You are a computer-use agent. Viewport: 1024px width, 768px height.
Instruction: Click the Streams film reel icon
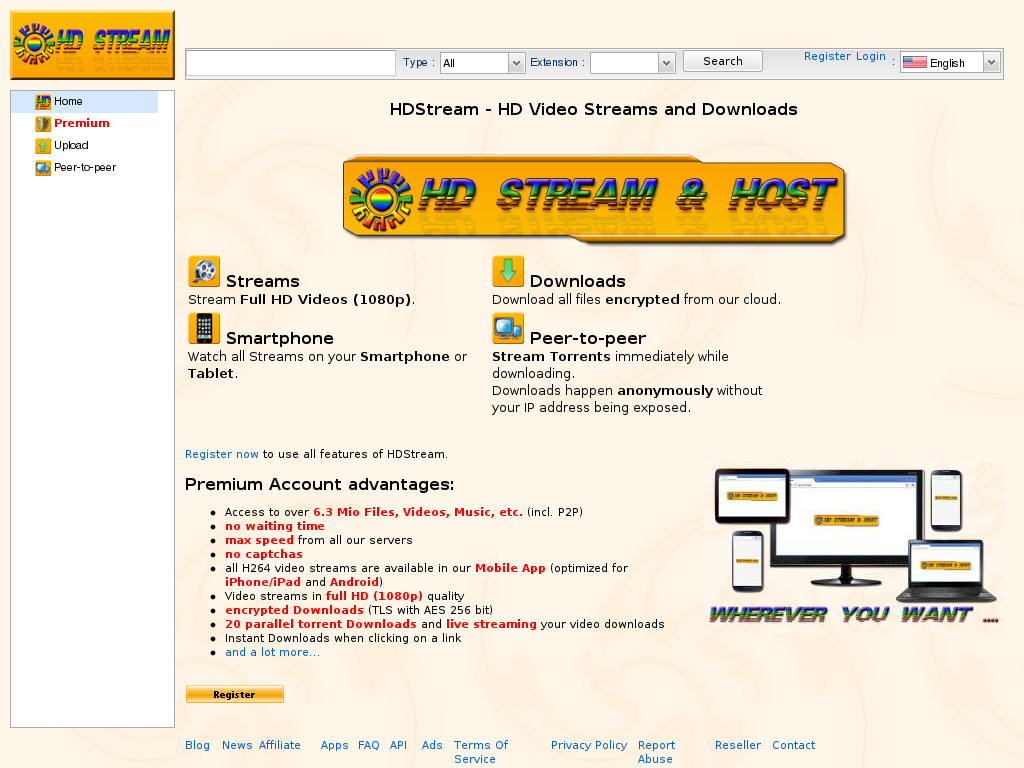[203, 270]
